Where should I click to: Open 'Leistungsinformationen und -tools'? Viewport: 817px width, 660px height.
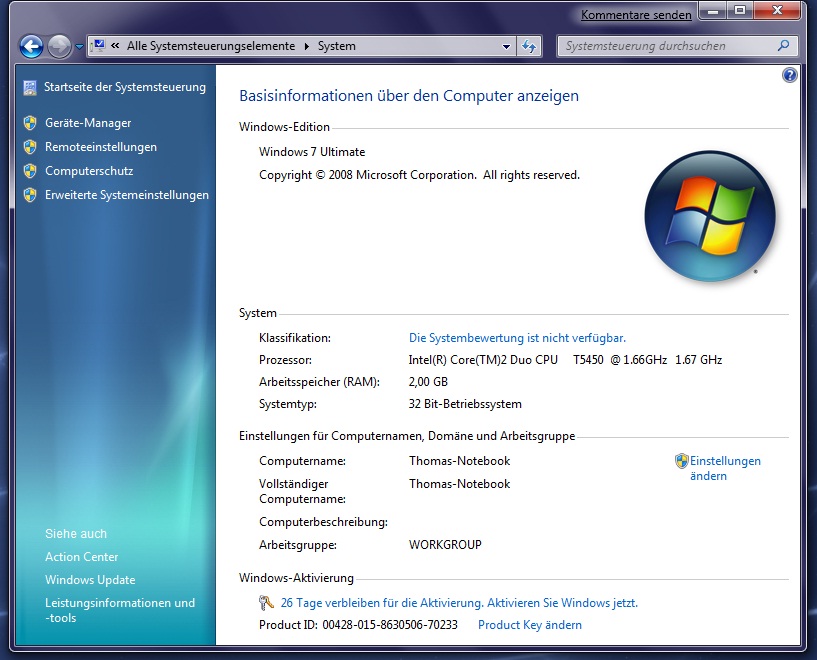120,610
